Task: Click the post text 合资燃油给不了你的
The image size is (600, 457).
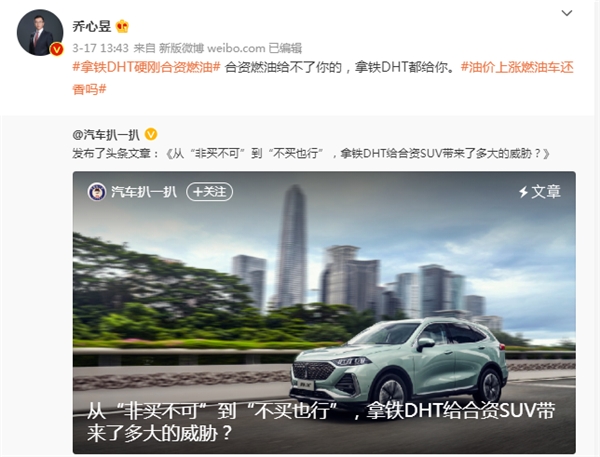Action: 283,67
